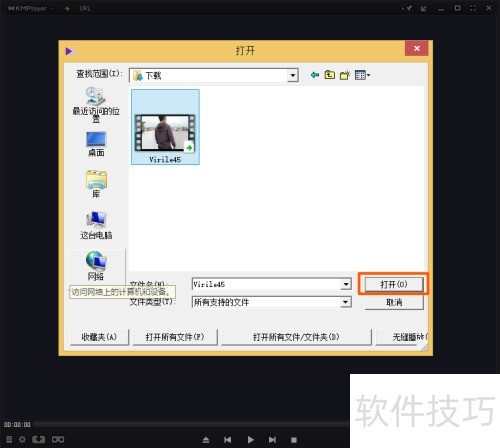Viewport: 500px width, 448px height.
Task: Click the Play button in KMPlayer
Action: [251, 440]
